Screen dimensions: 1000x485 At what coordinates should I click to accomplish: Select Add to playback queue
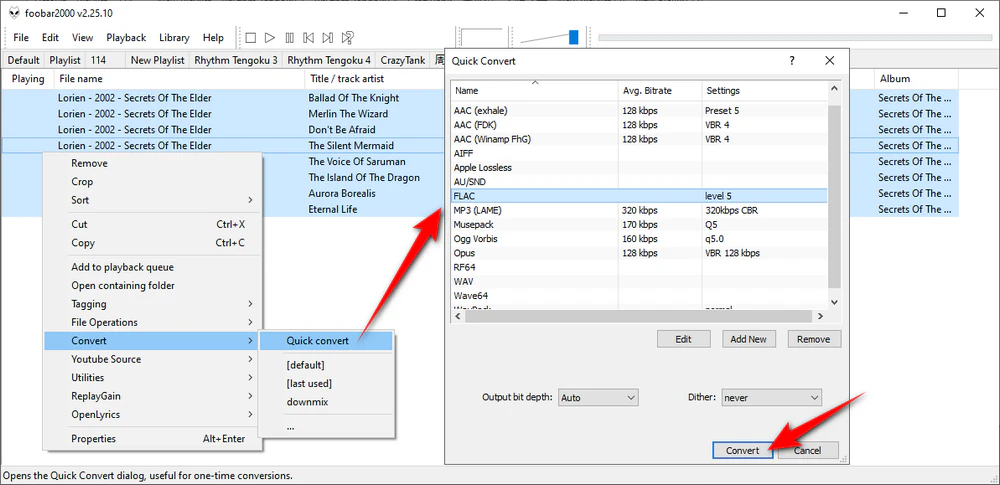coord(153,267)
